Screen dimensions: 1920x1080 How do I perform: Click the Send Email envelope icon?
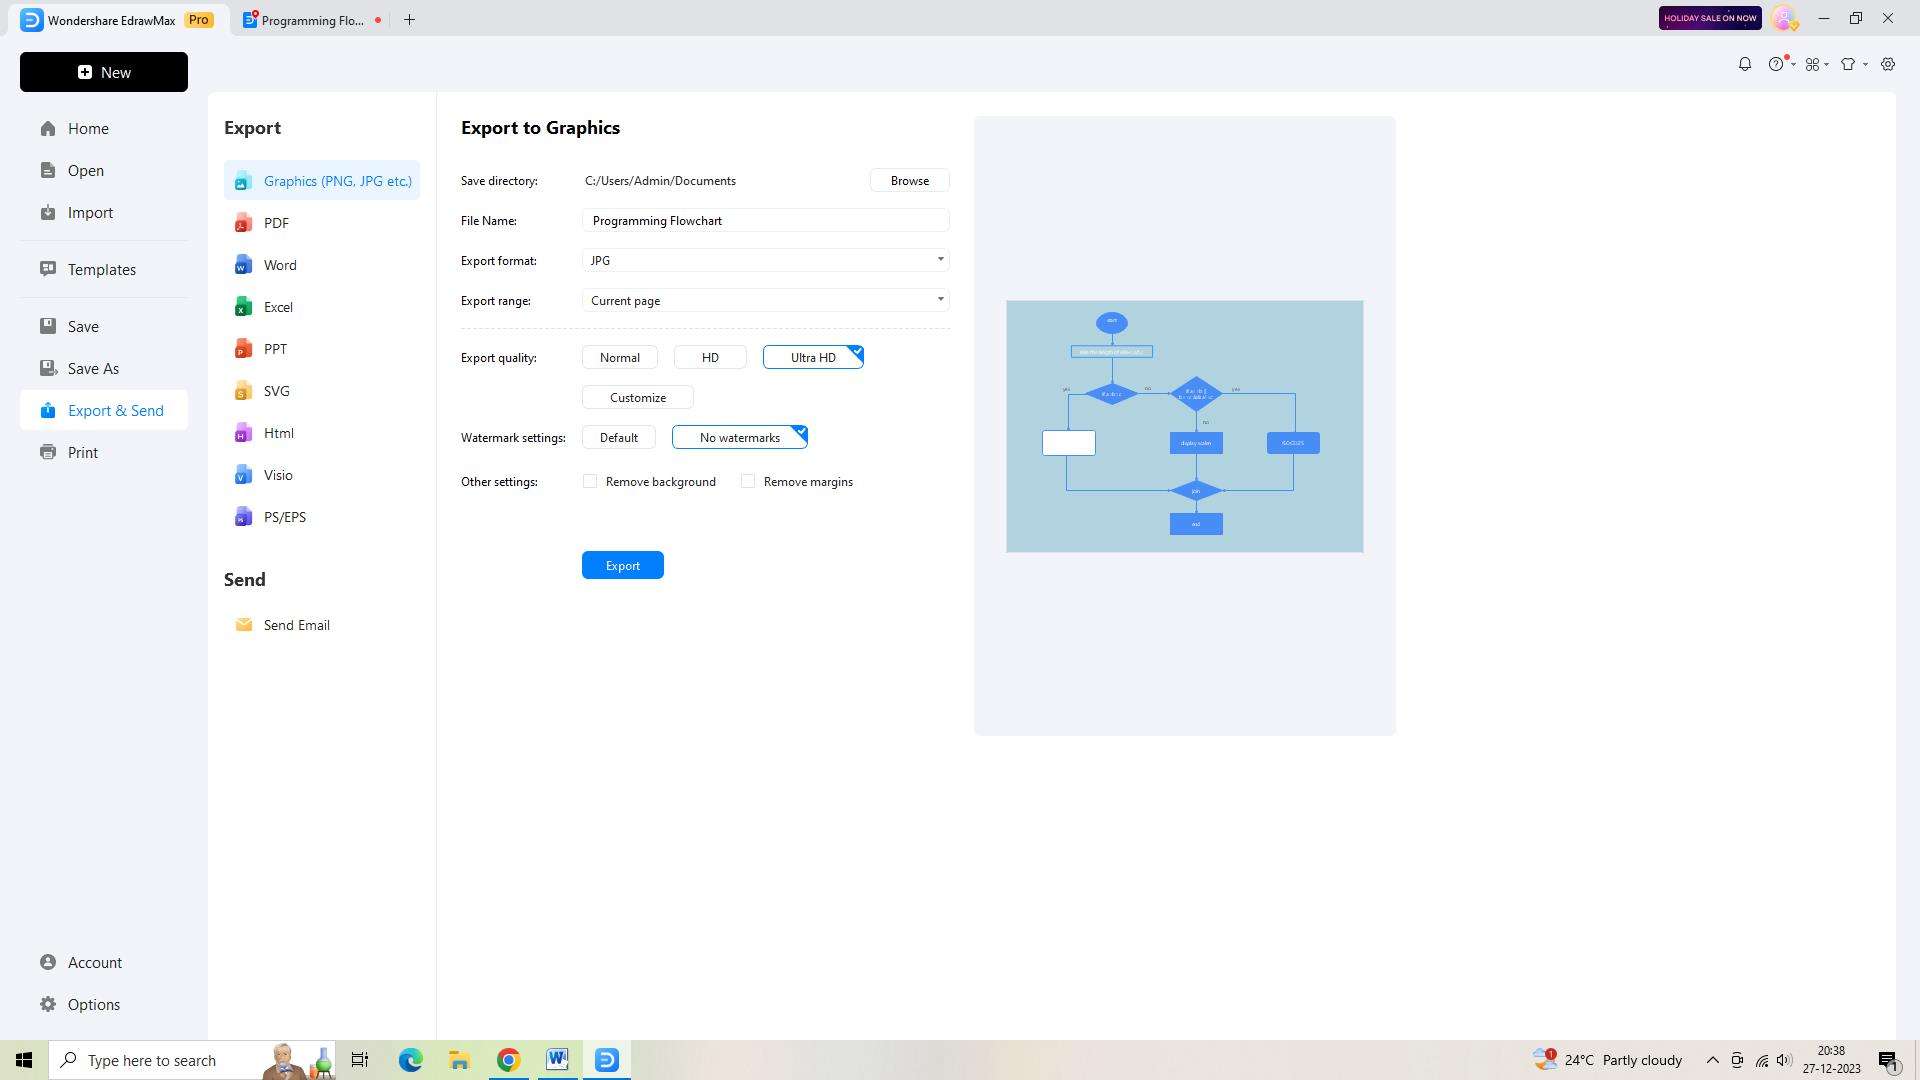(x=243, y=625)
